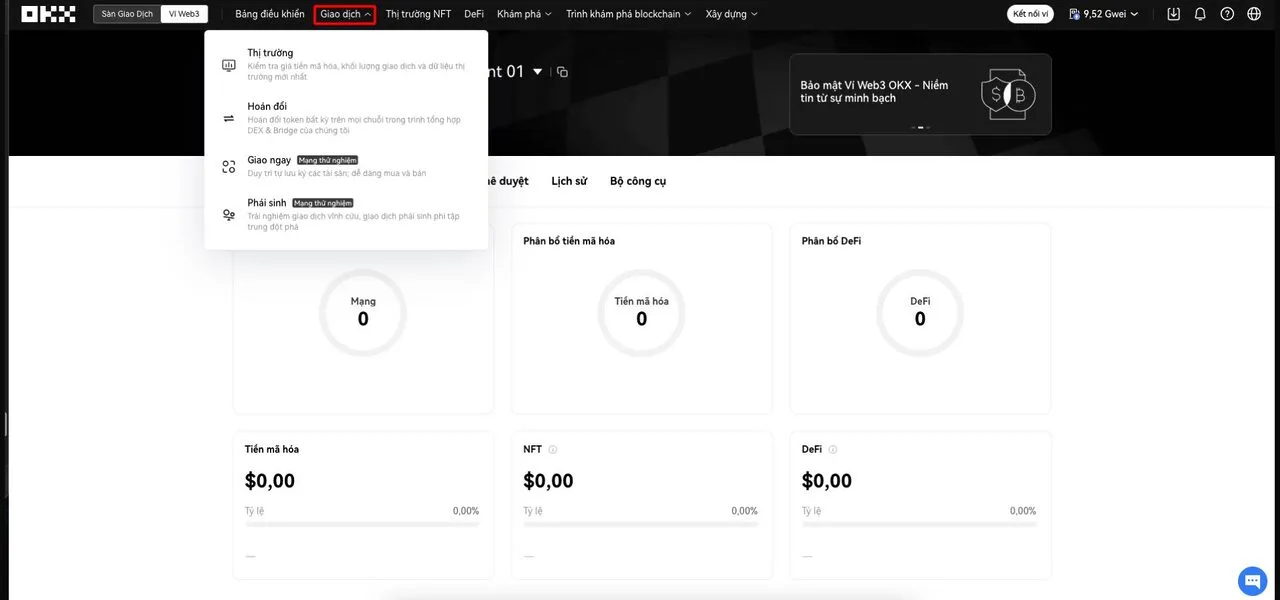Copy account address using copy icon
This screenshot has width=1280, height=600.
563,72
